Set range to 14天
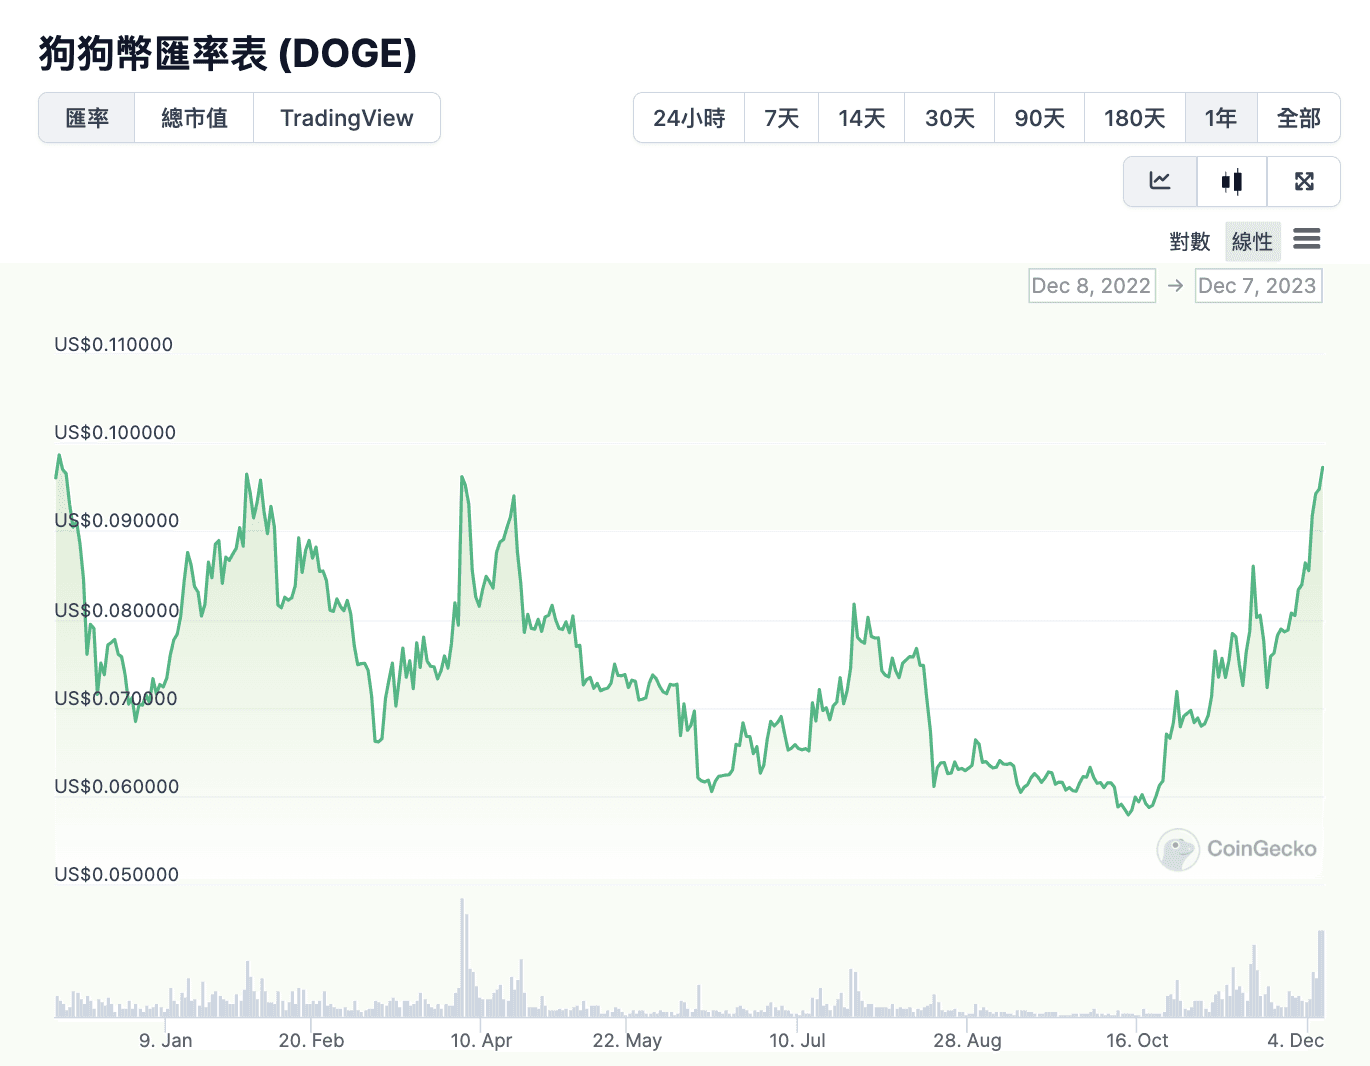Screen dimensions: 1370x1066 (x=862, y=118)
